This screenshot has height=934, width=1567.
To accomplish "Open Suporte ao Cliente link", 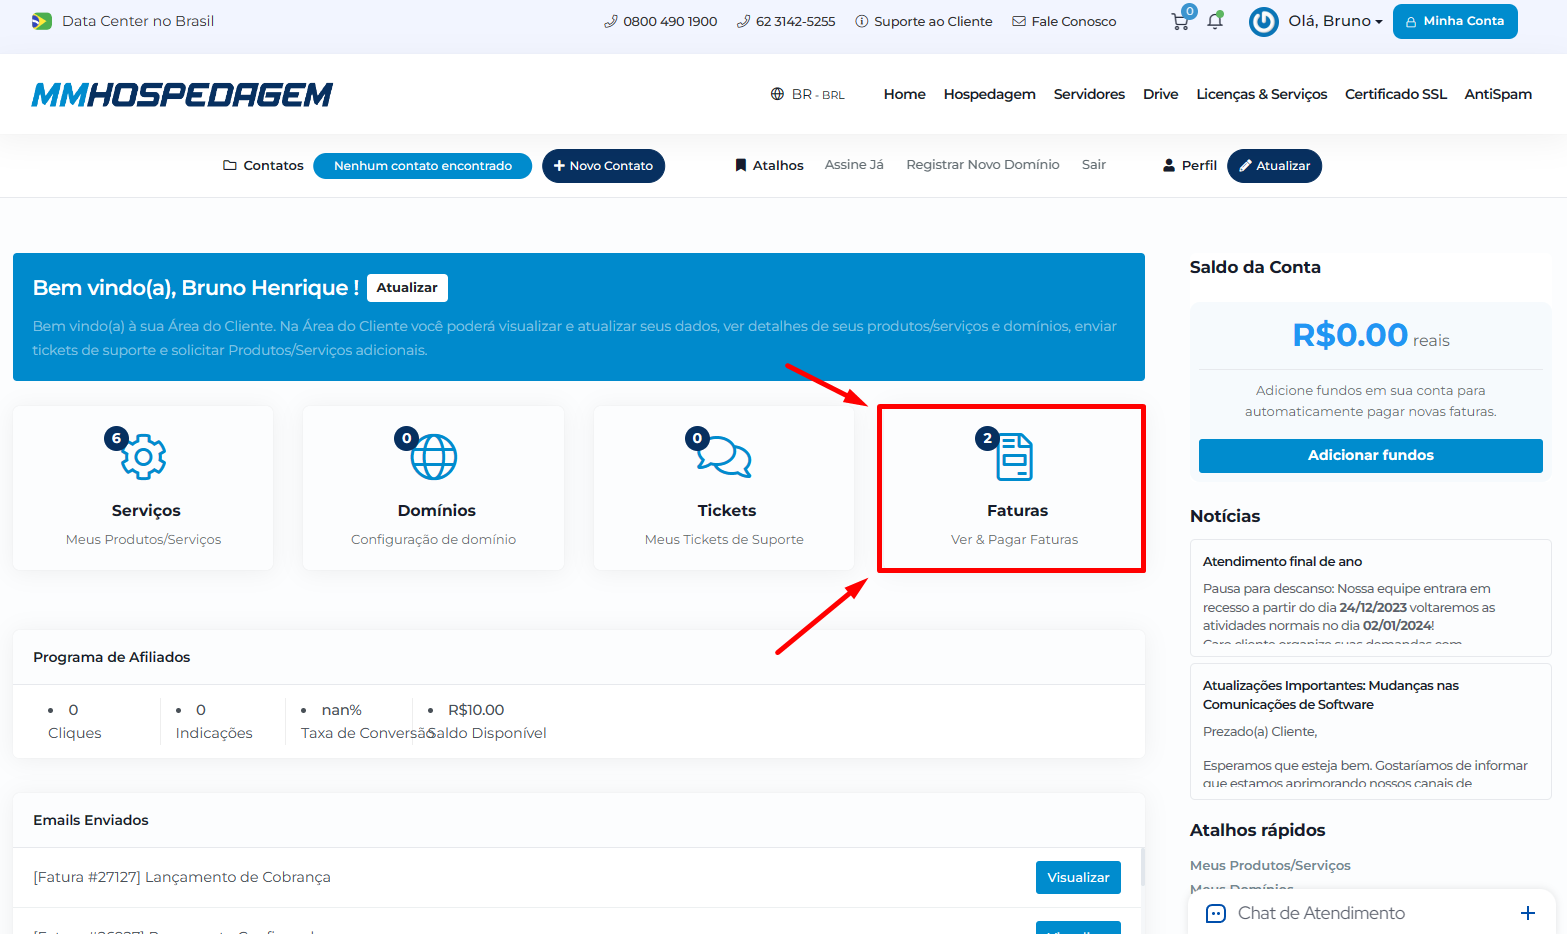I will tap(924, 21).
